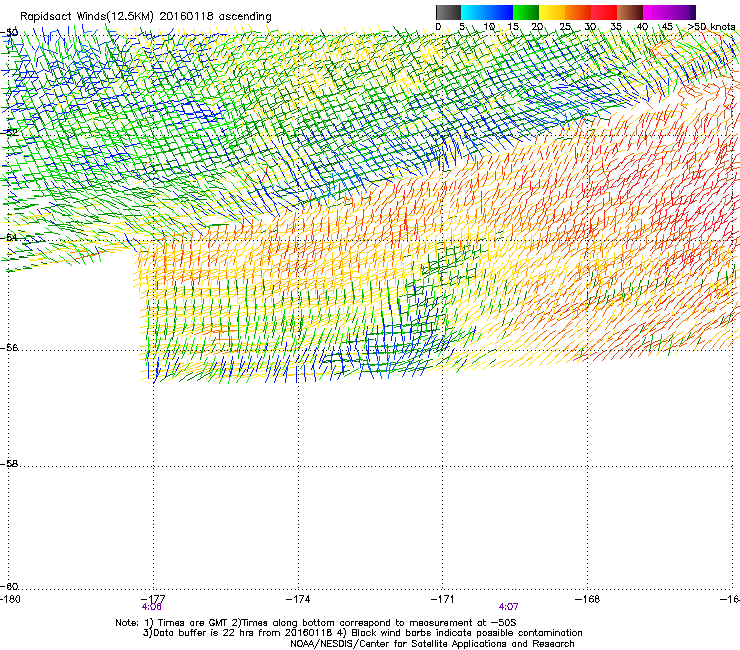Click the legend label '25'

[x=565, y=27]
